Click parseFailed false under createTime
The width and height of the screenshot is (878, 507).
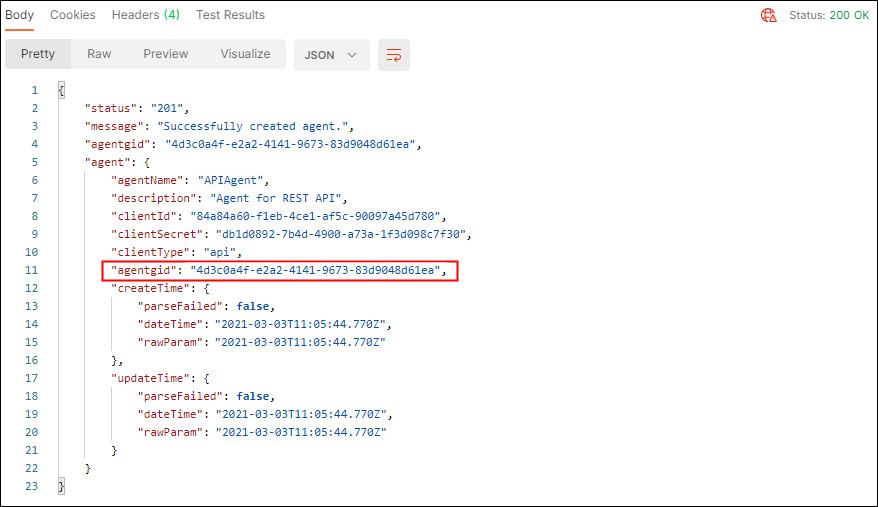253,306
